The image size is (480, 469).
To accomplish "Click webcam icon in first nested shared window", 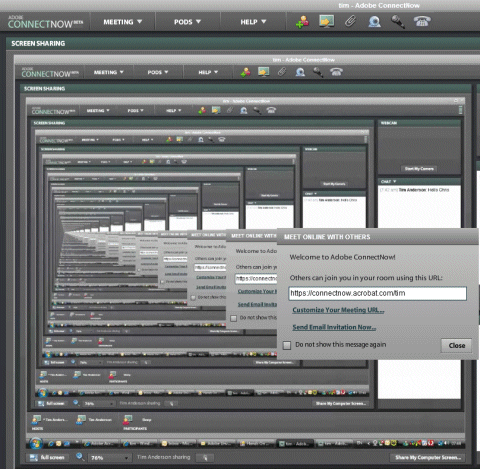I will click(x=300, y=72).
